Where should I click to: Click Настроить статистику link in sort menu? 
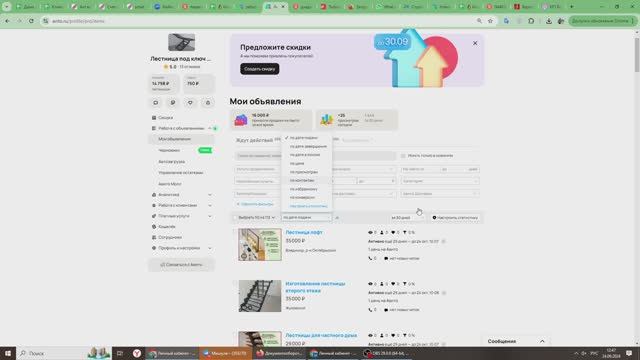[309, 206]
